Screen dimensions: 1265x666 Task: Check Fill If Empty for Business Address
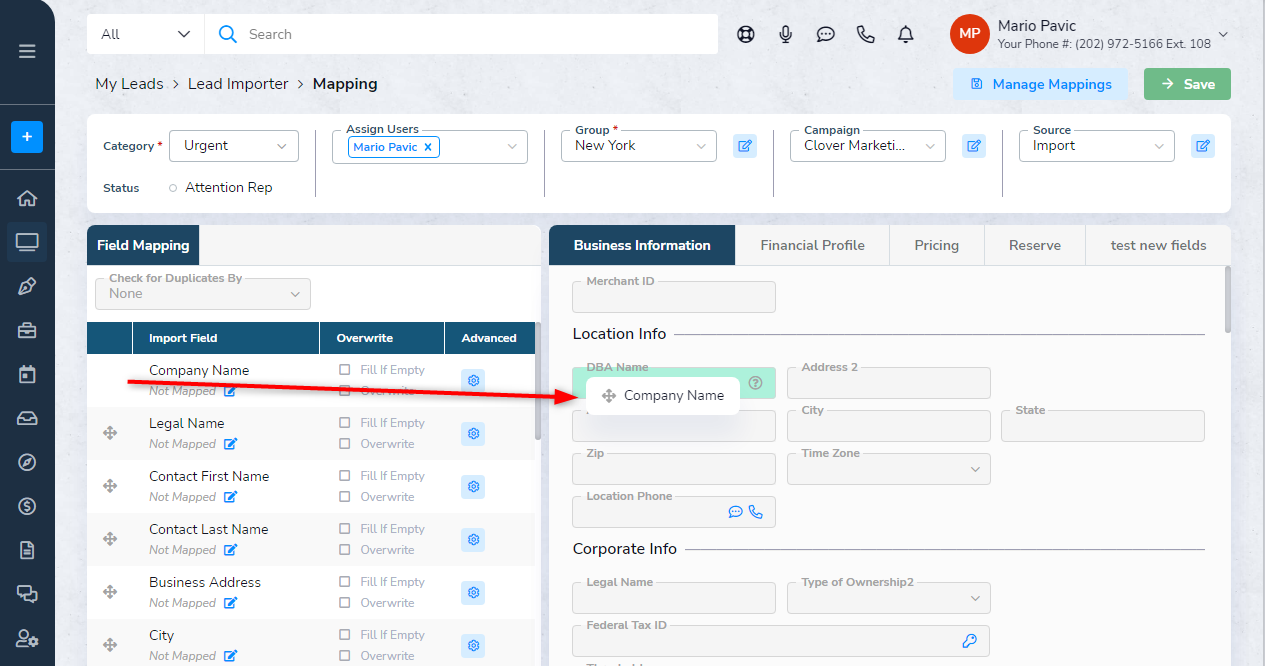click(345, 582)
